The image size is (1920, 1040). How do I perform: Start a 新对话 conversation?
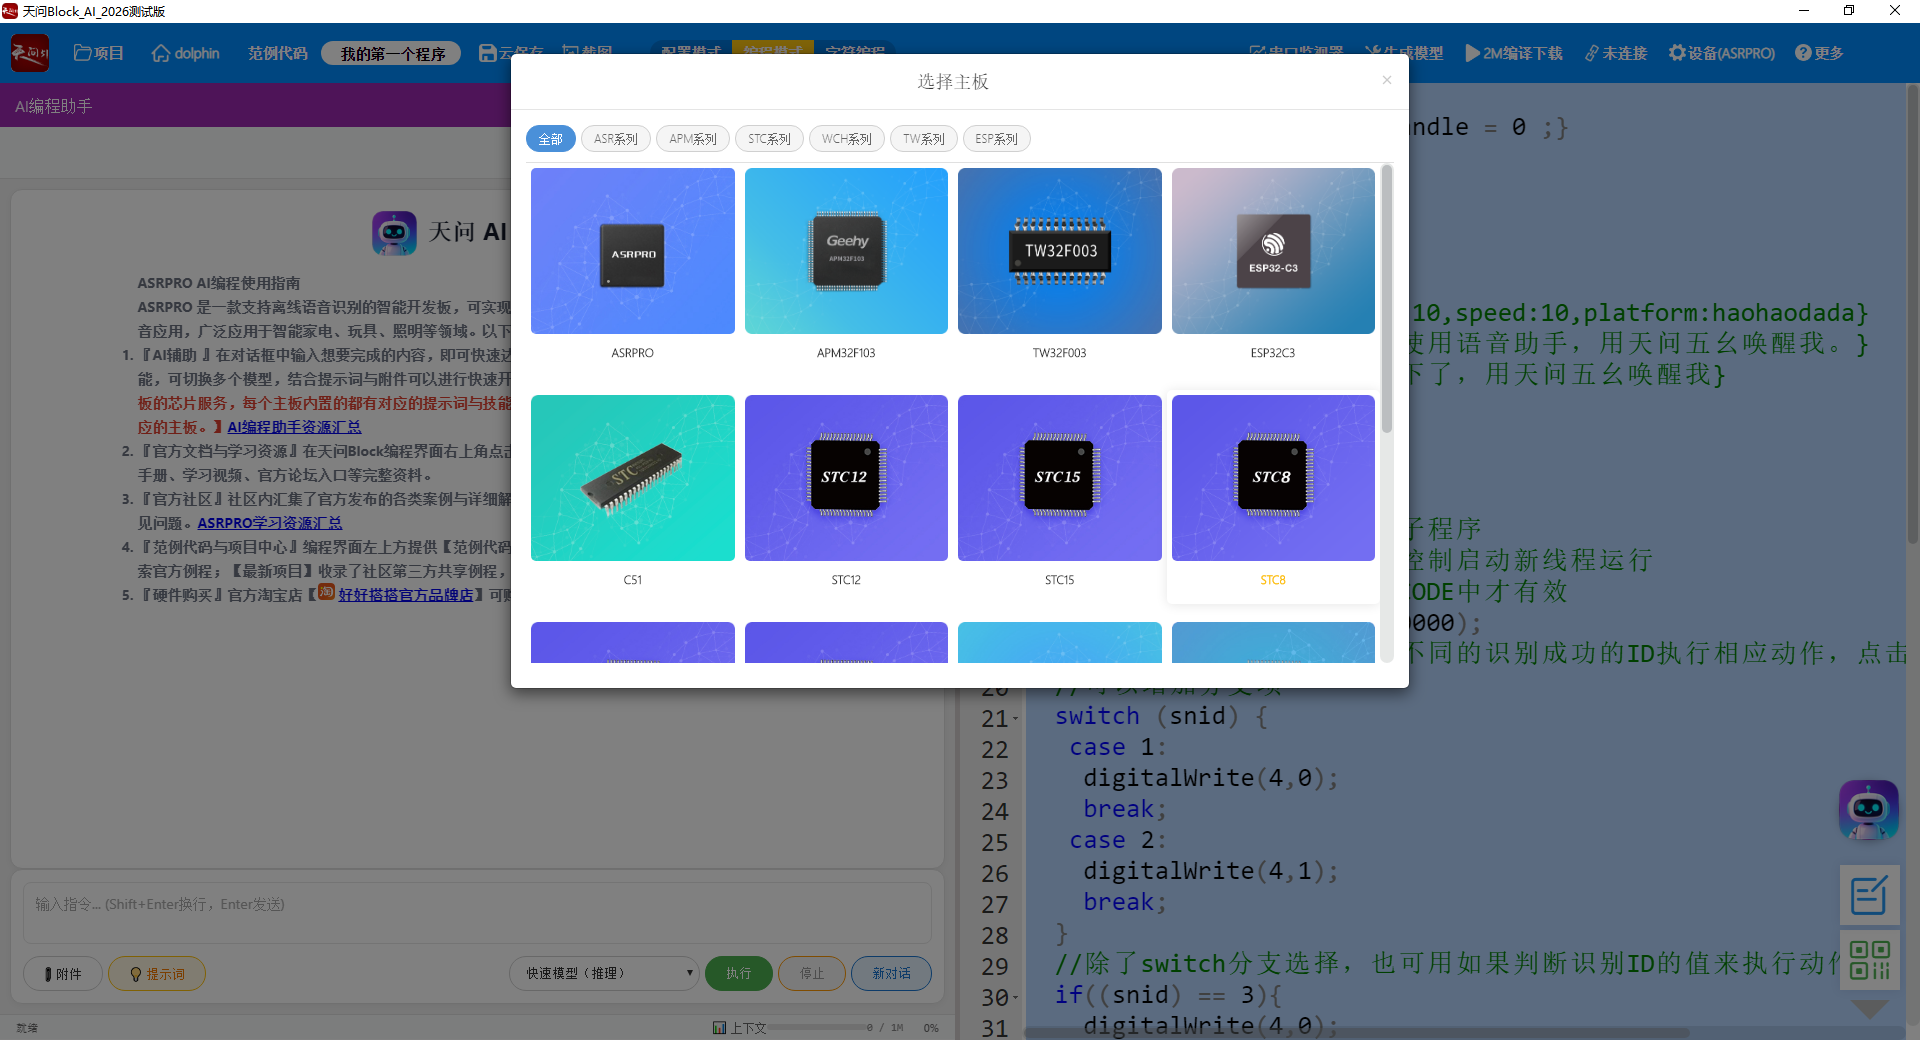[891, 973]
